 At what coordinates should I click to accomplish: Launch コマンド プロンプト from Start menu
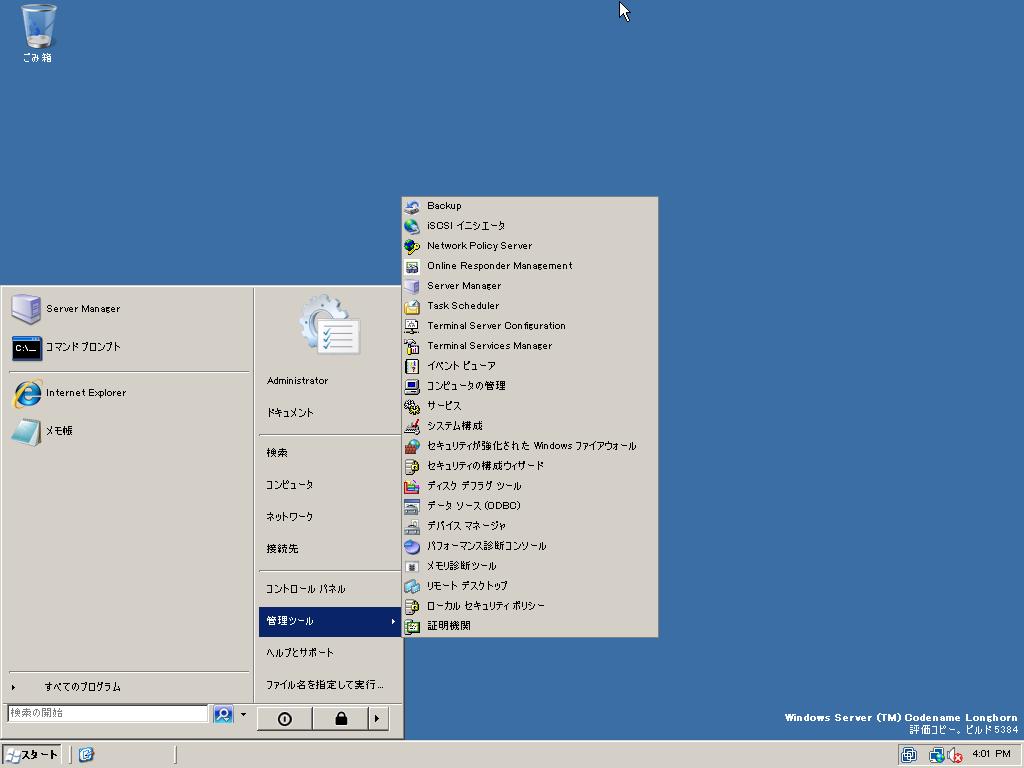pyautogui.click(x=129, y=347)
